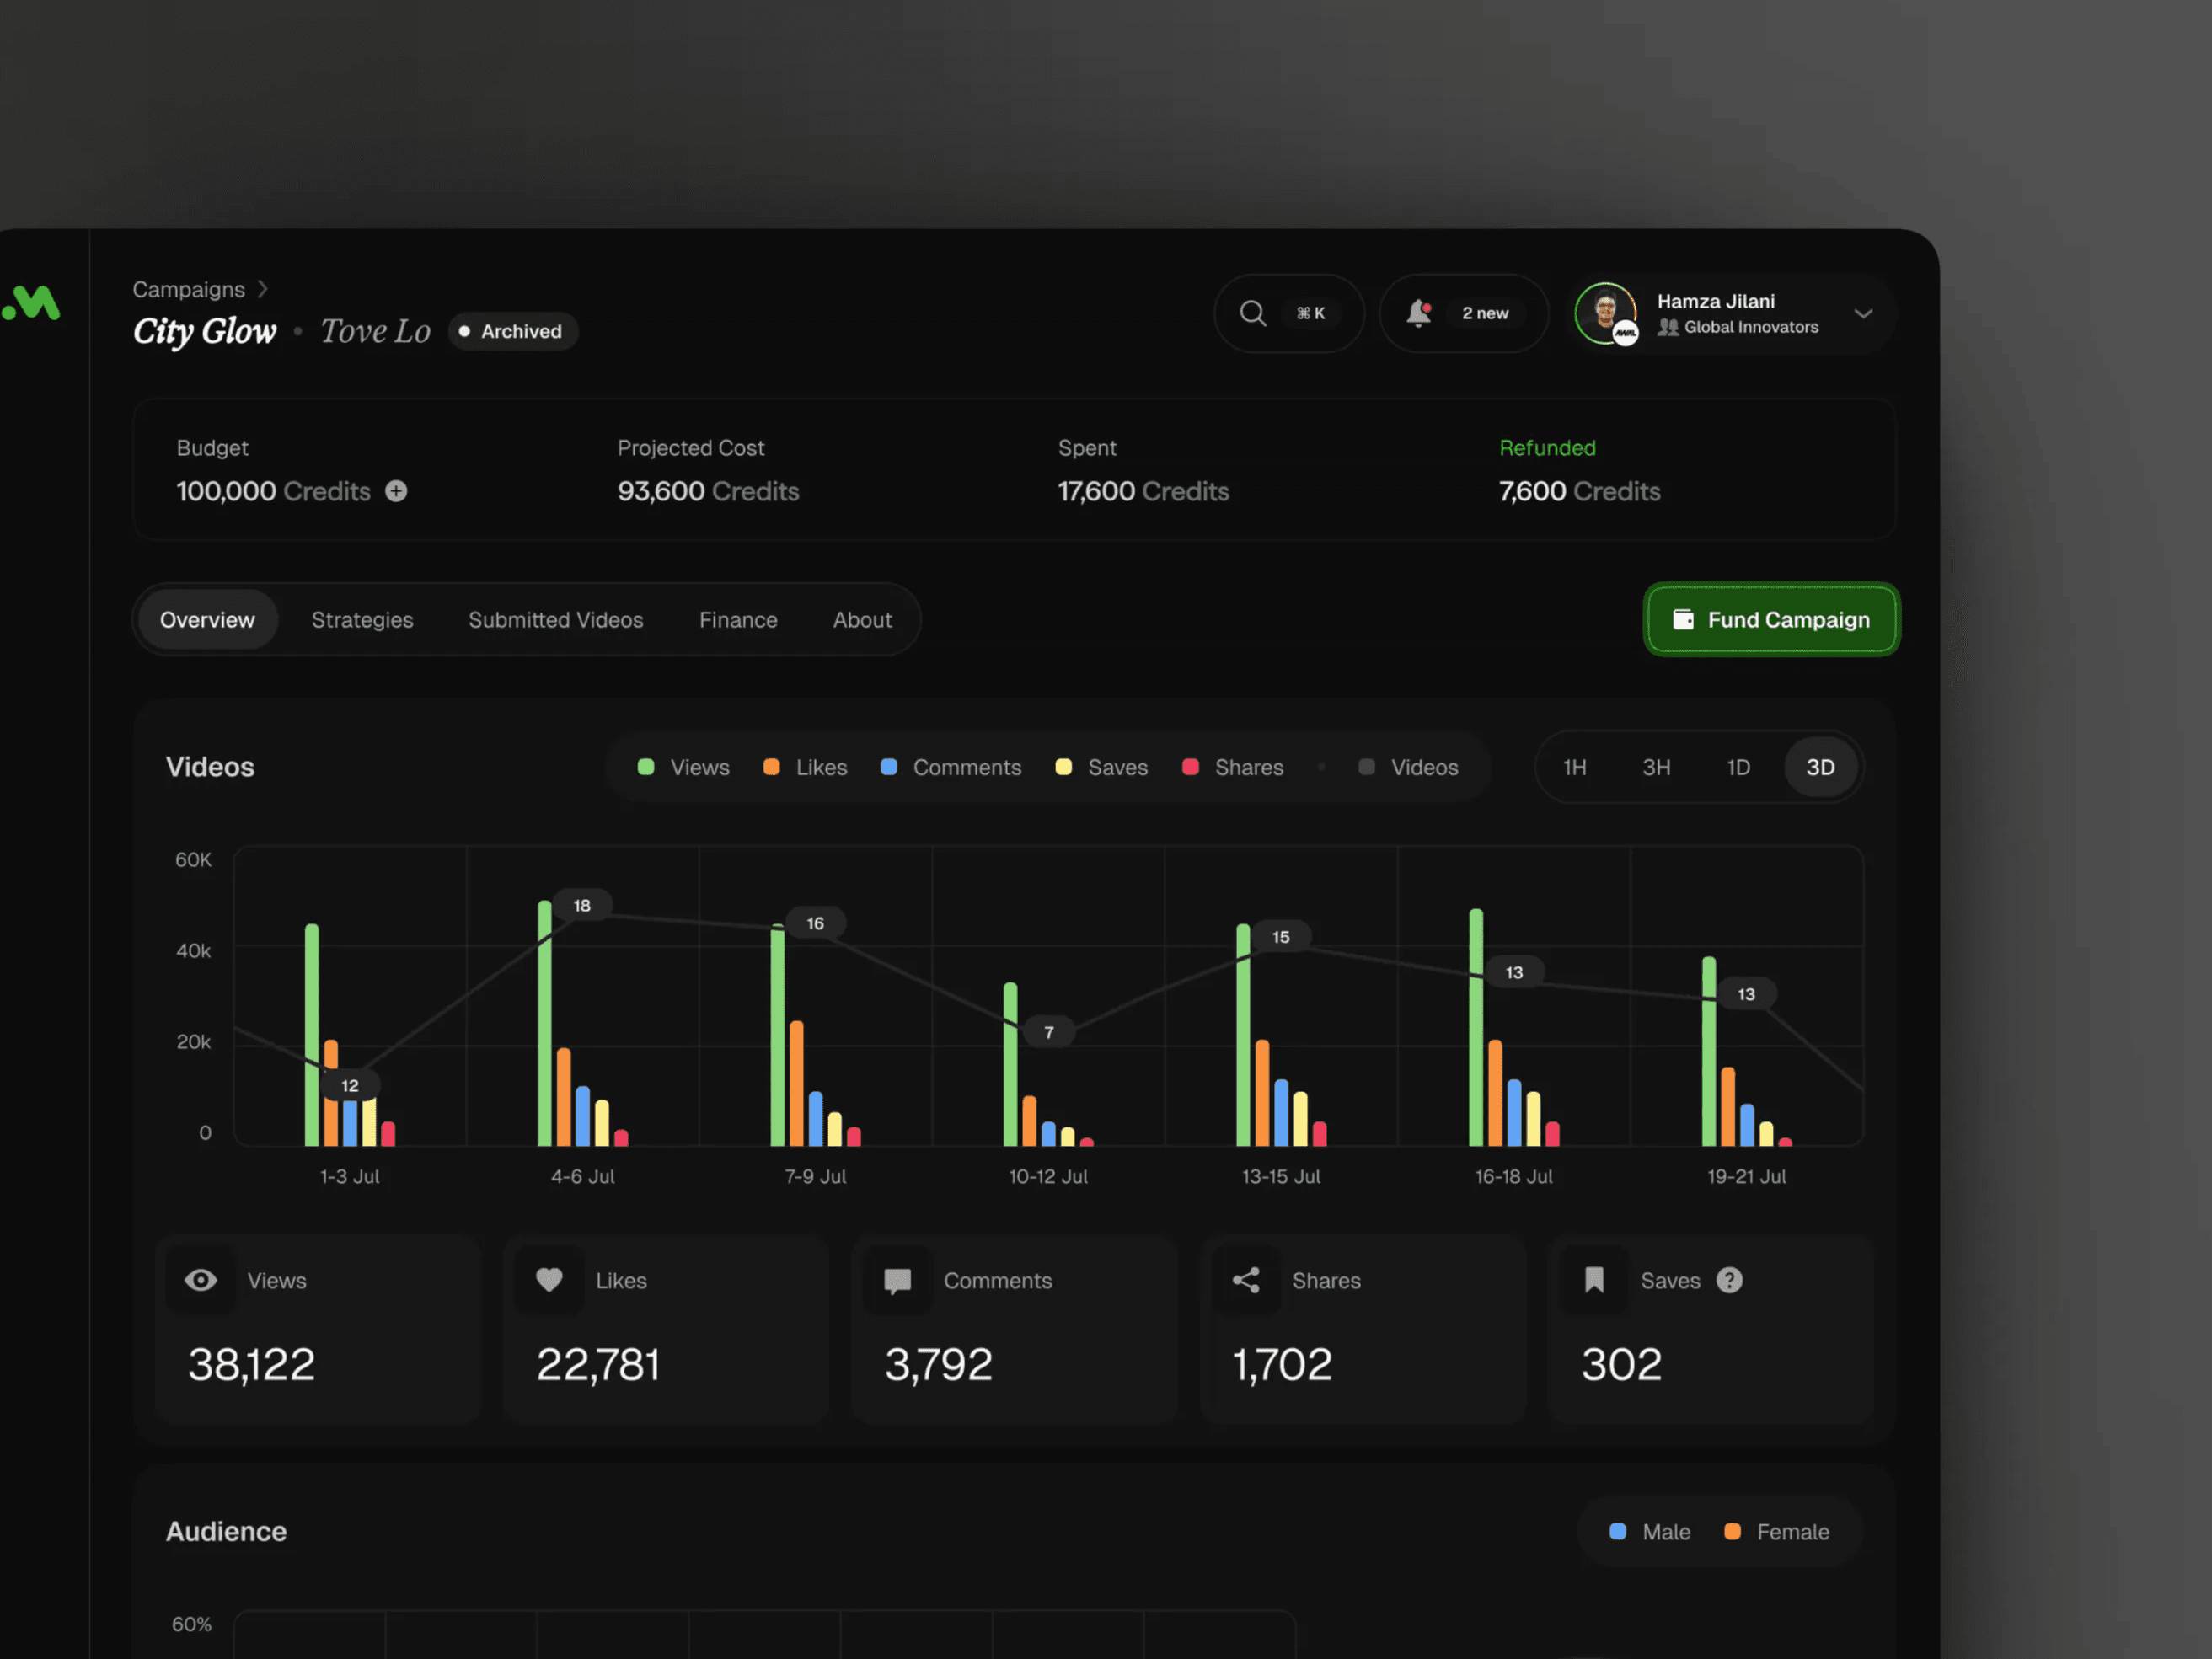Viewport: 2212px width, 1659px height.
Task: Click the plus icon beside Budget credits
Action: pyautogui.click(x=396, y=491)
